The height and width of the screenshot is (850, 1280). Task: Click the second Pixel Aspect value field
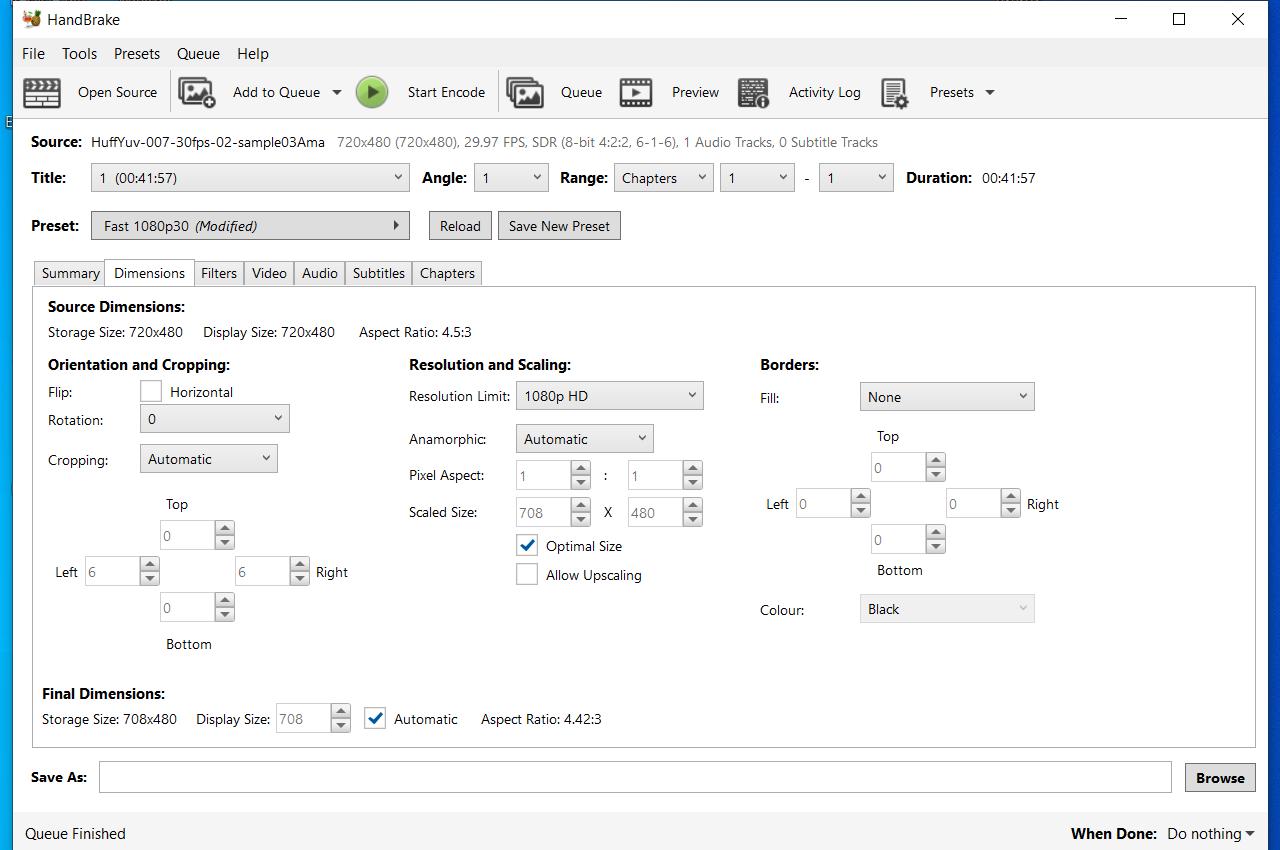click(x=655, y=475)
